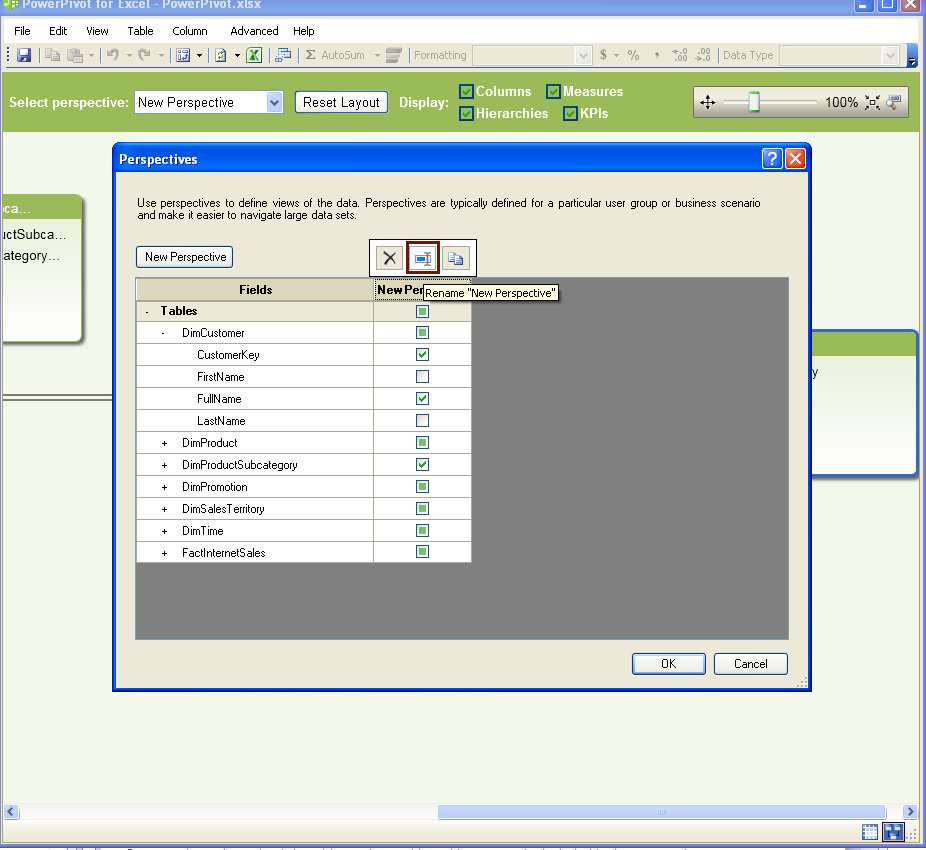926x850 pixels.
Task: Click the right-arrow decimal places icon
Action: tap(703, 55)
